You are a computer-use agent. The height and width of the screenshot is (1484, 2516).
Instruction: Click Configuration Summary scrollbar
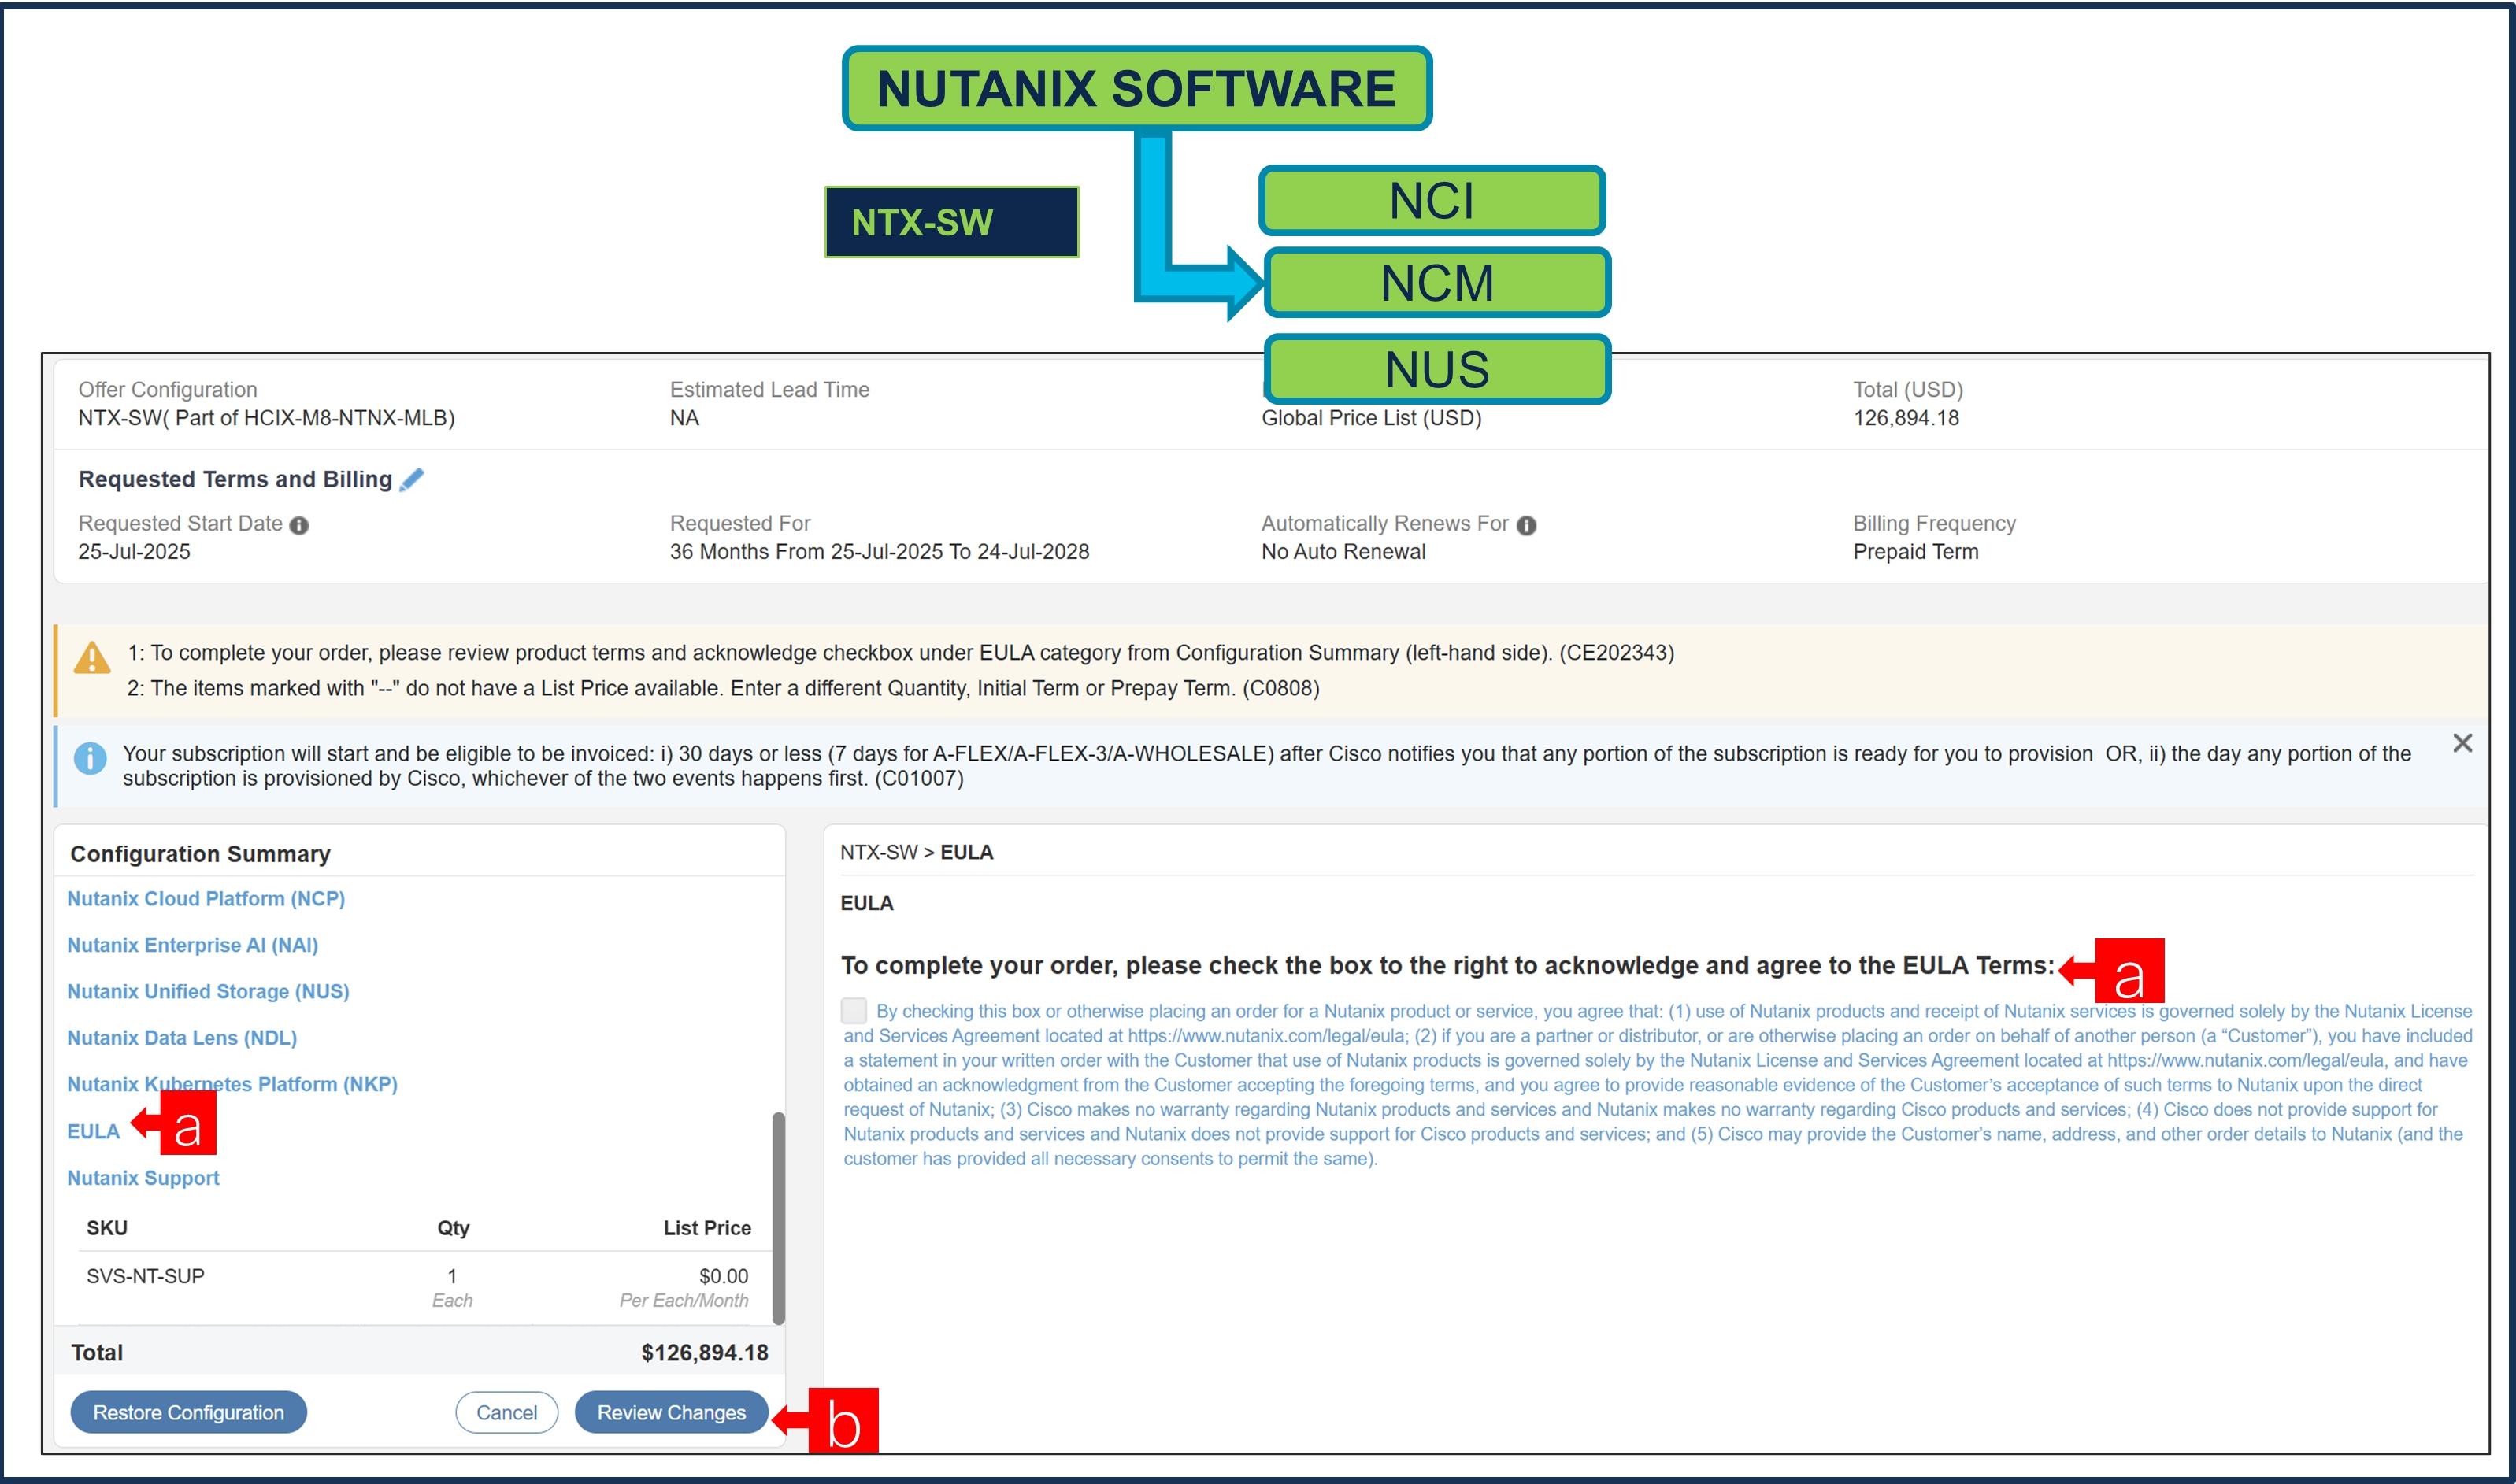778,1218
